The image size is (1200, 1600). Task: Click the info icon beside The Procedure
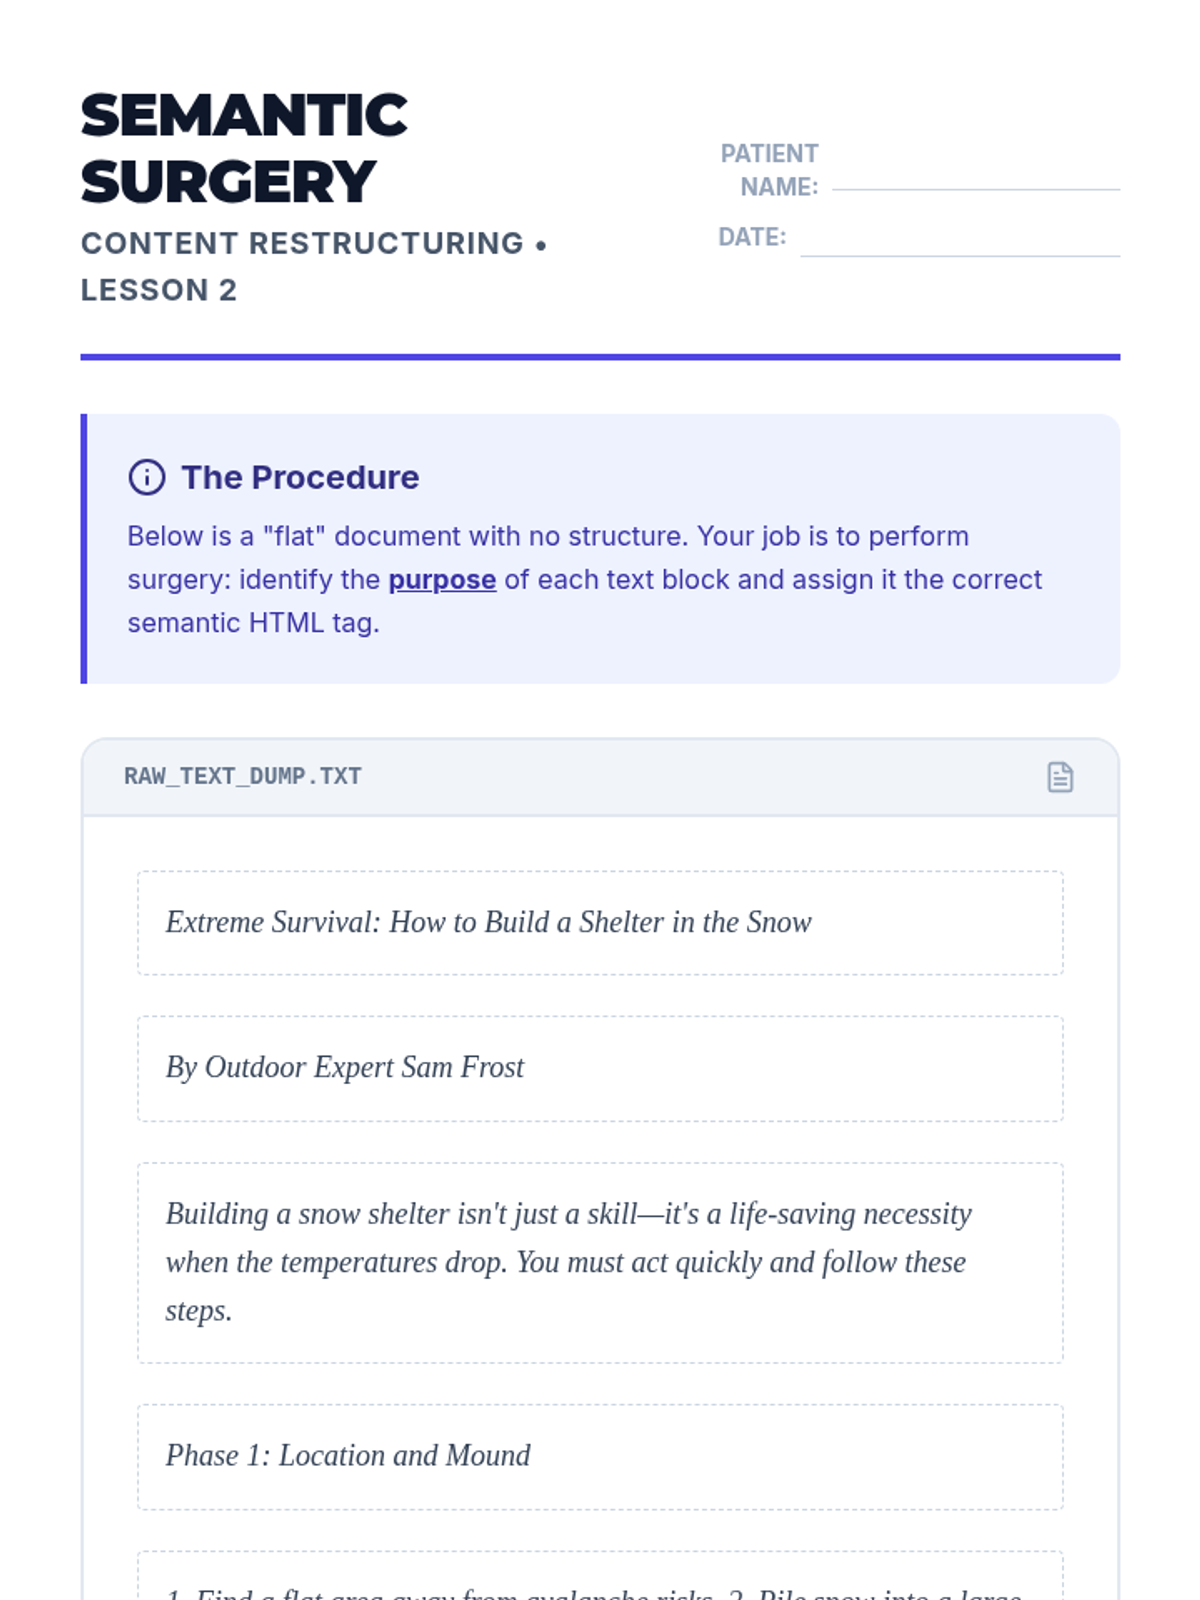pyautogui.click(x=147, y=477)
